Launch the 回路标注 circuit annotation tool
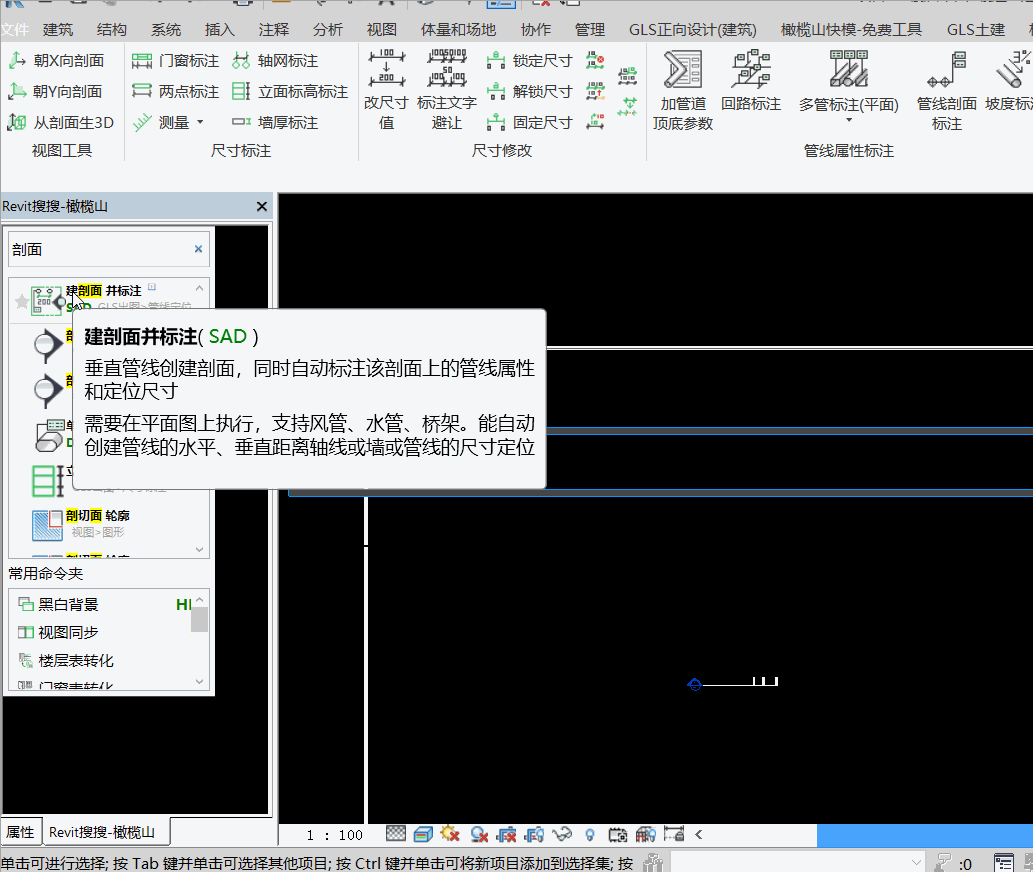This screenshot has height=872, width=1033. click(751, 80)
